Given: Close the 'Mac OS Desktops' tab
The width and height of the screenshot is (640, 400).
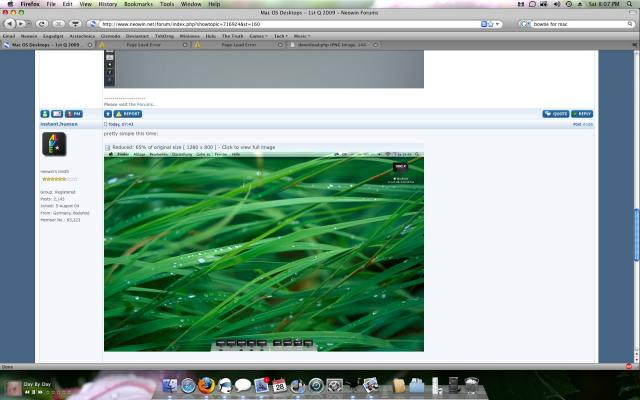Looking at the screenshot, I should click(90, 45).
